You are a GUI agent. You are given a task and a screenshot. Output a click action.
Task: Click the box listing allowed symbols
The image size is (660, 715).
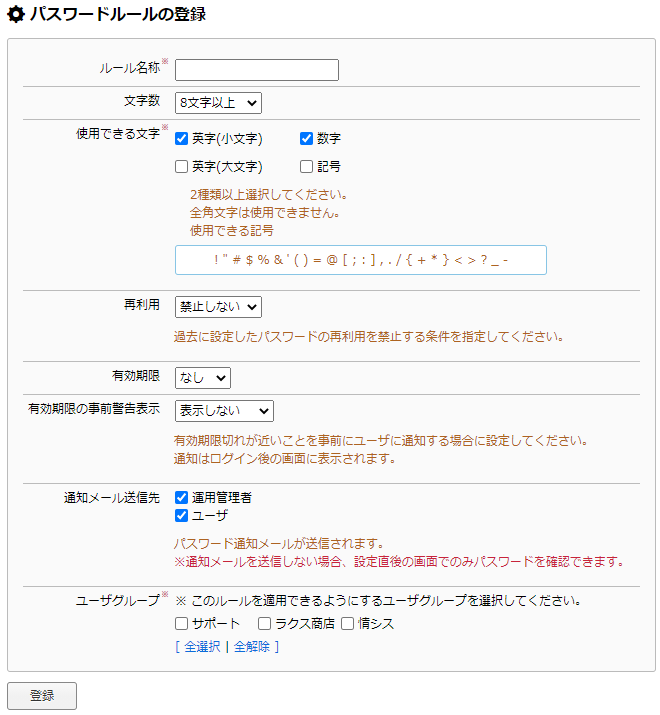click(x=361, y=260)
